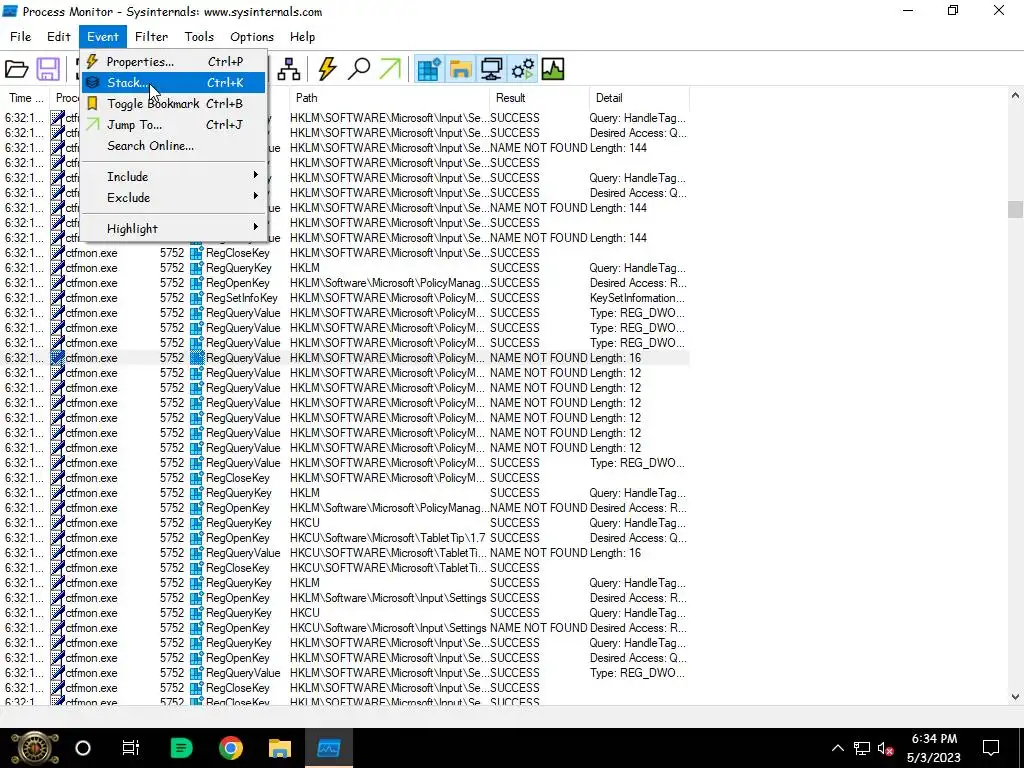This screenshot has width=1024, height=768.
Task: Click registry icon beside RegSetInfoKey
Action: tap(197, 298)
